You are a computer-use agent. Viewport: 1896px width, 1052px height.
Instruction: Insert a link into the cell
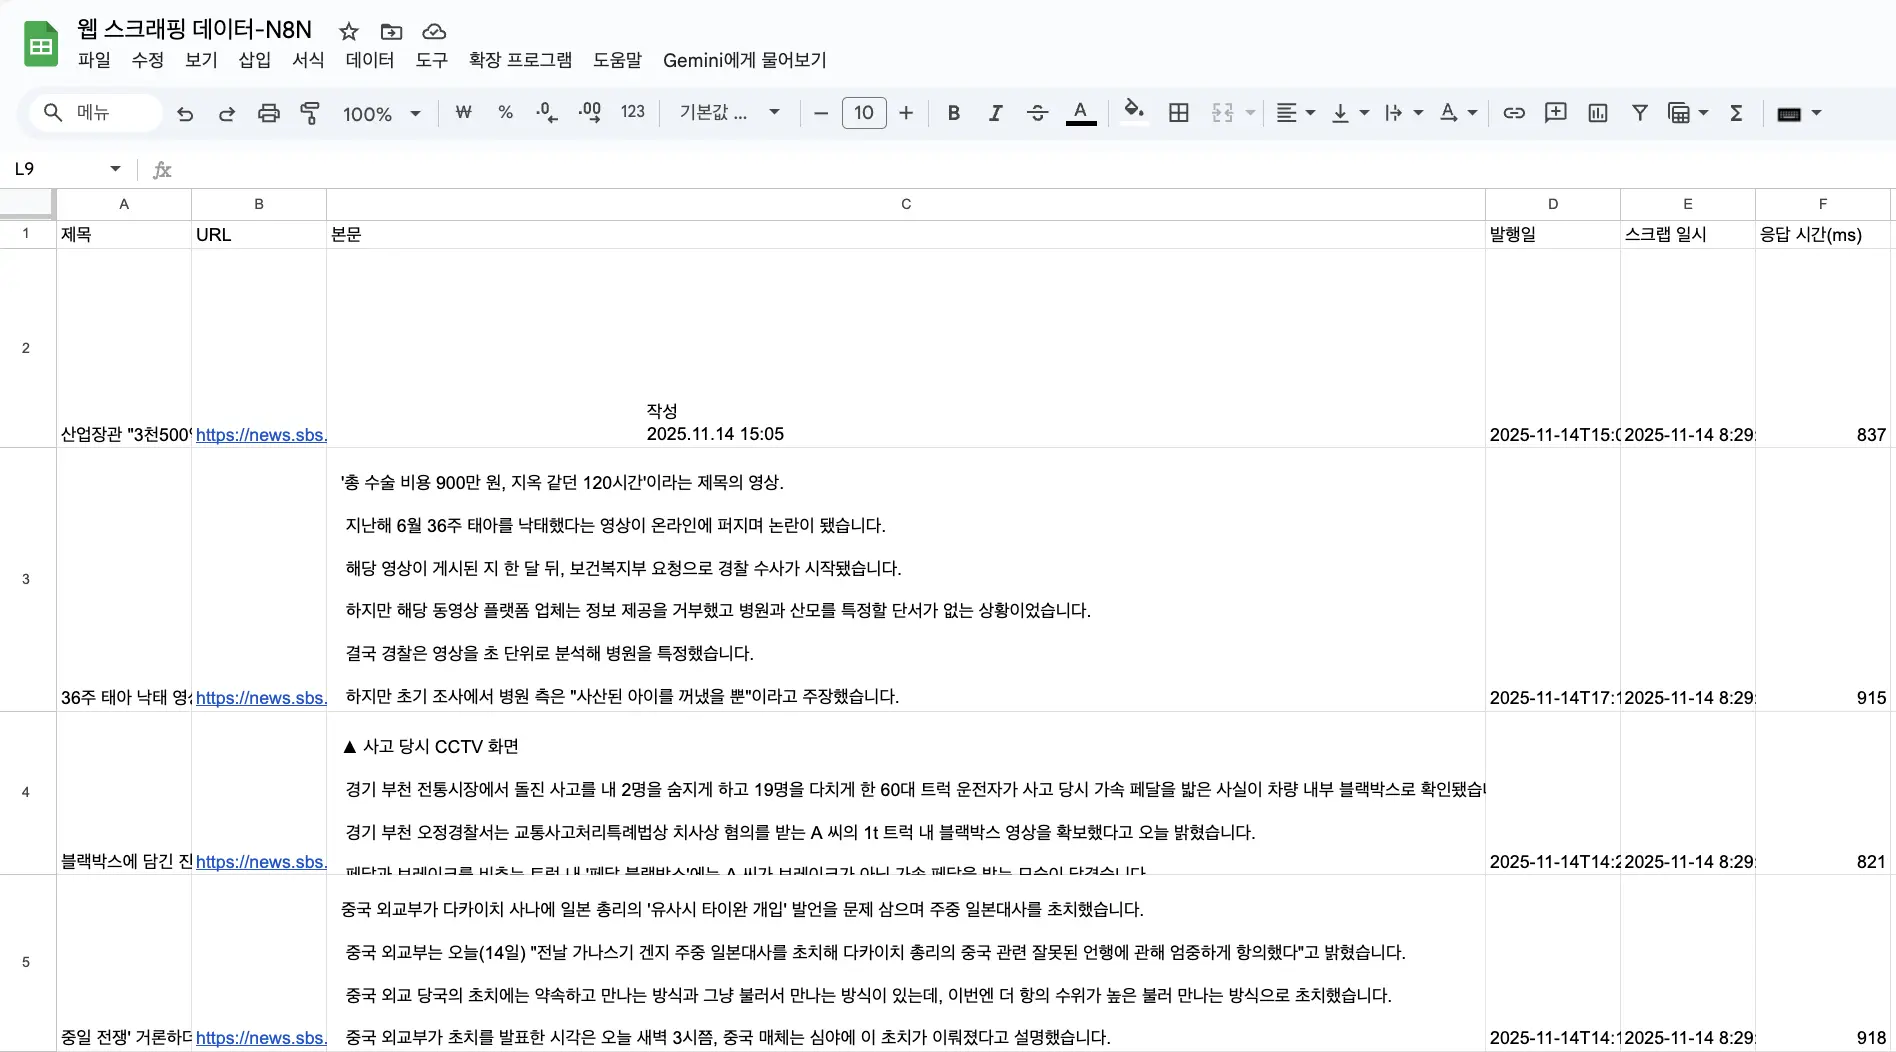click(1513, 113)
